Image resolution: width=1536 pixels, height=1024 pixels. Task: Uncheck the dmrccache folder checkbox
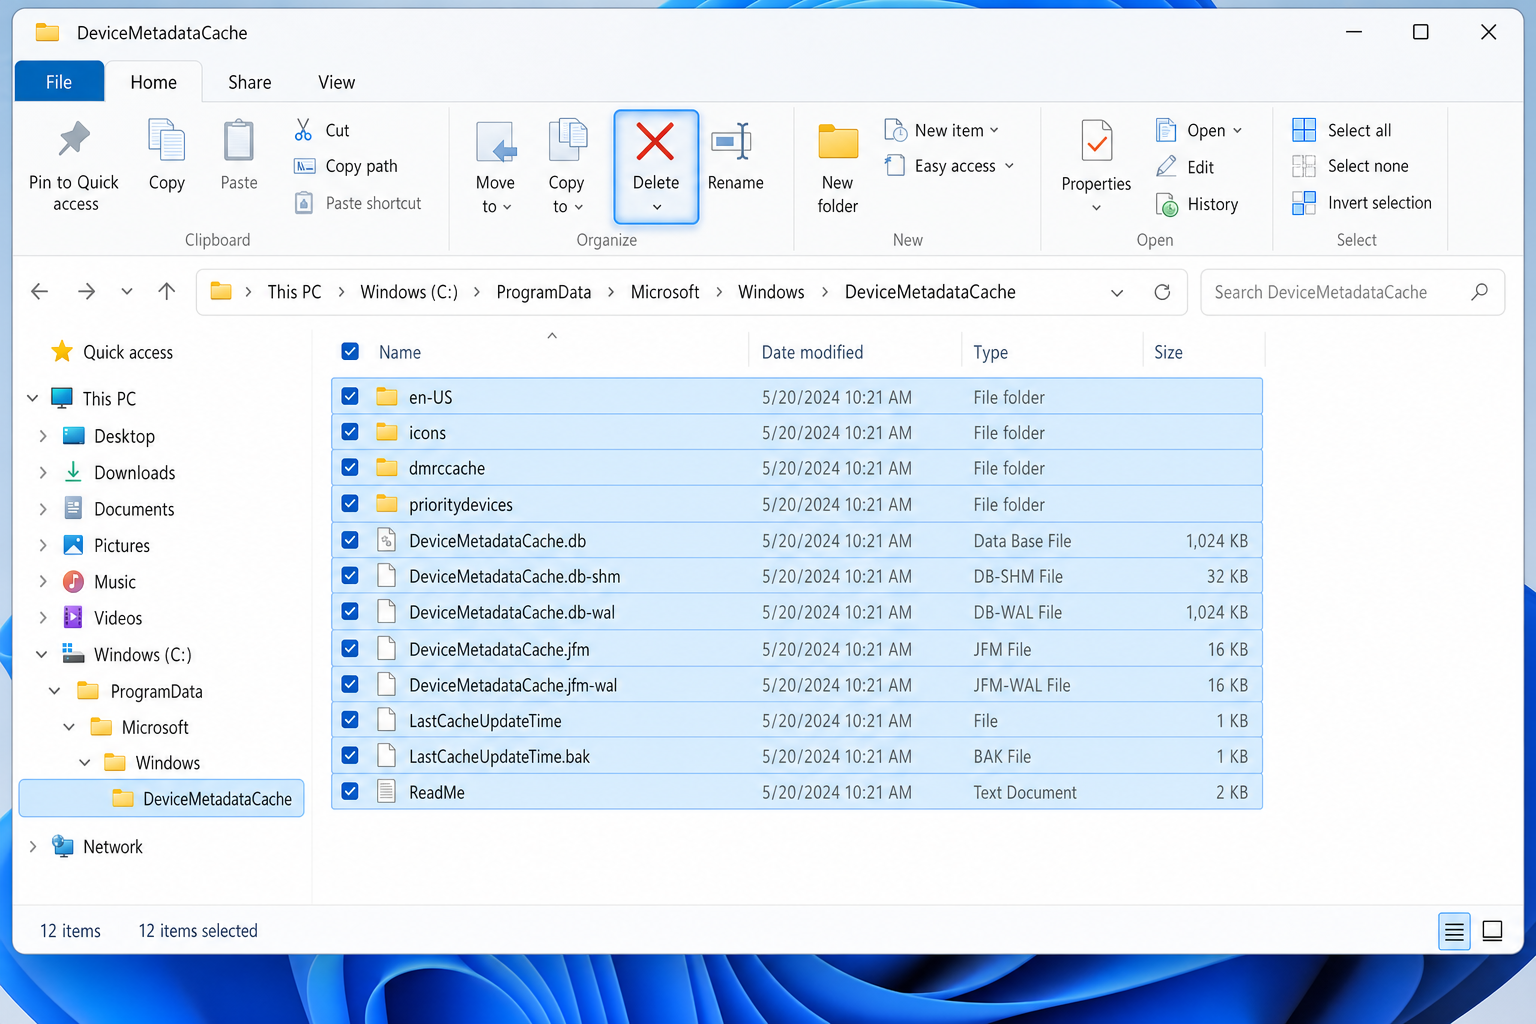(x=350, y=467)
